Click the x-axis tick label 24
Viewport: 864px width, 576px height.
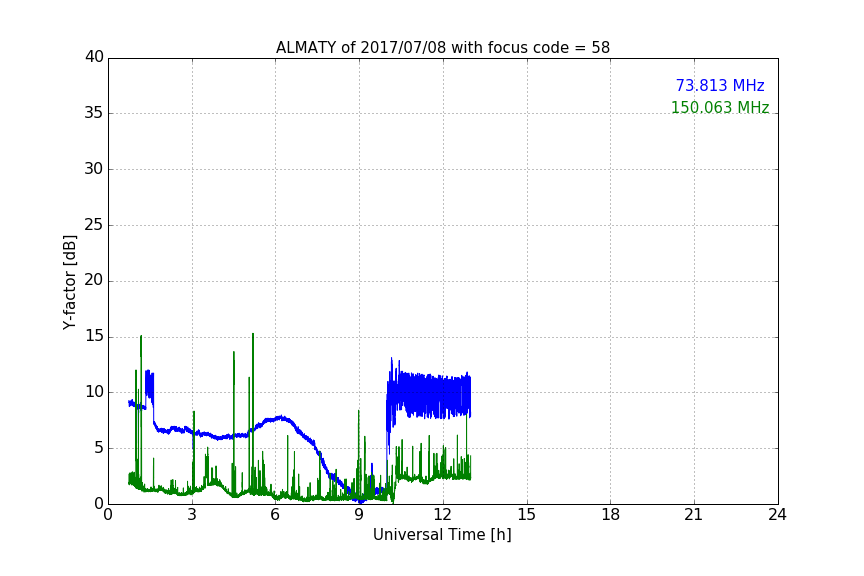(x=777, y=515)
